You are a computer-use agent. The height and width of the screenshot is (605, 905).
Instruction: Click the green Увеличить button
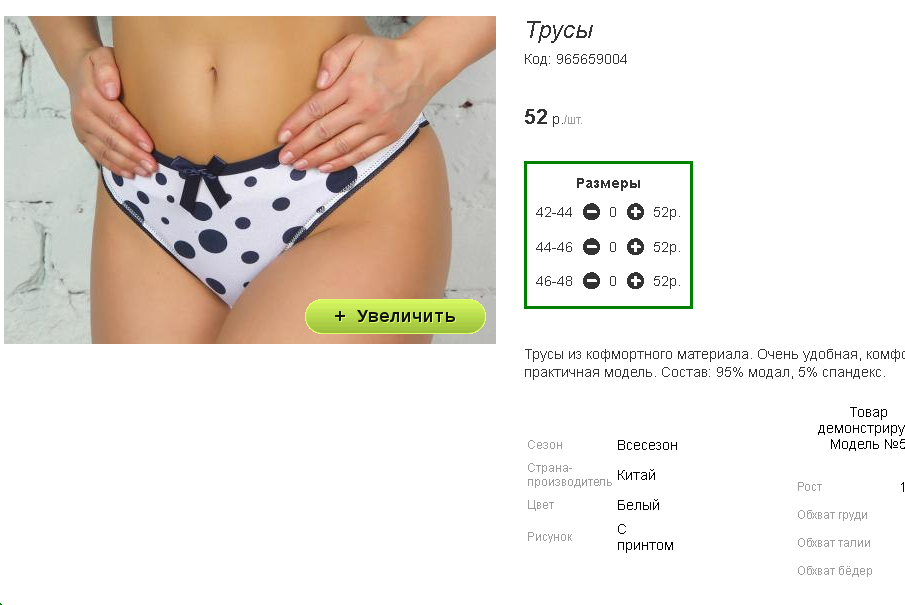395,316
